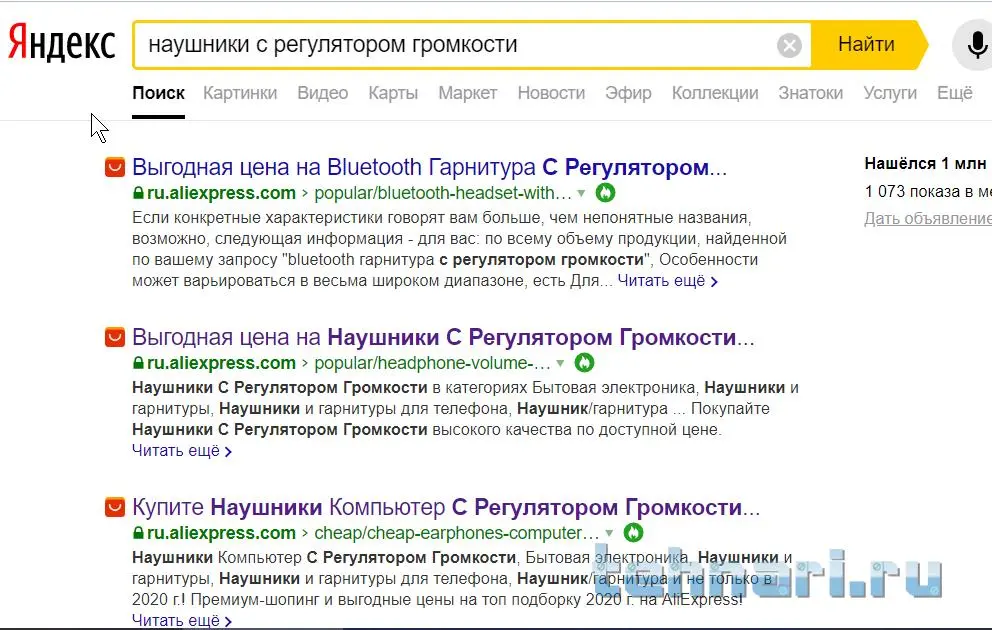Click ru.aliexpress.com domain in cheap-earphones-computer result
This screenshot has height=630, width=992.
[x=221, y=533]
